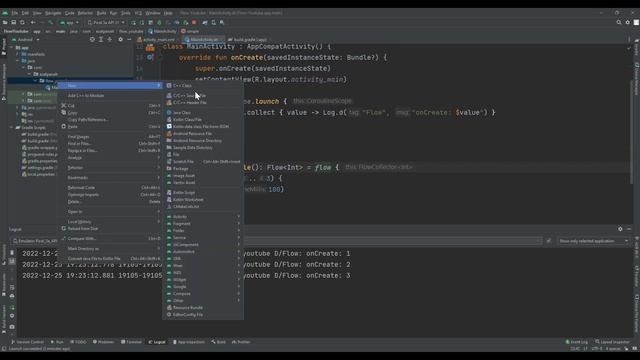This screenshot has width=640, height=360.
Task: Expand the Service submenu
Action: point(203,238)
